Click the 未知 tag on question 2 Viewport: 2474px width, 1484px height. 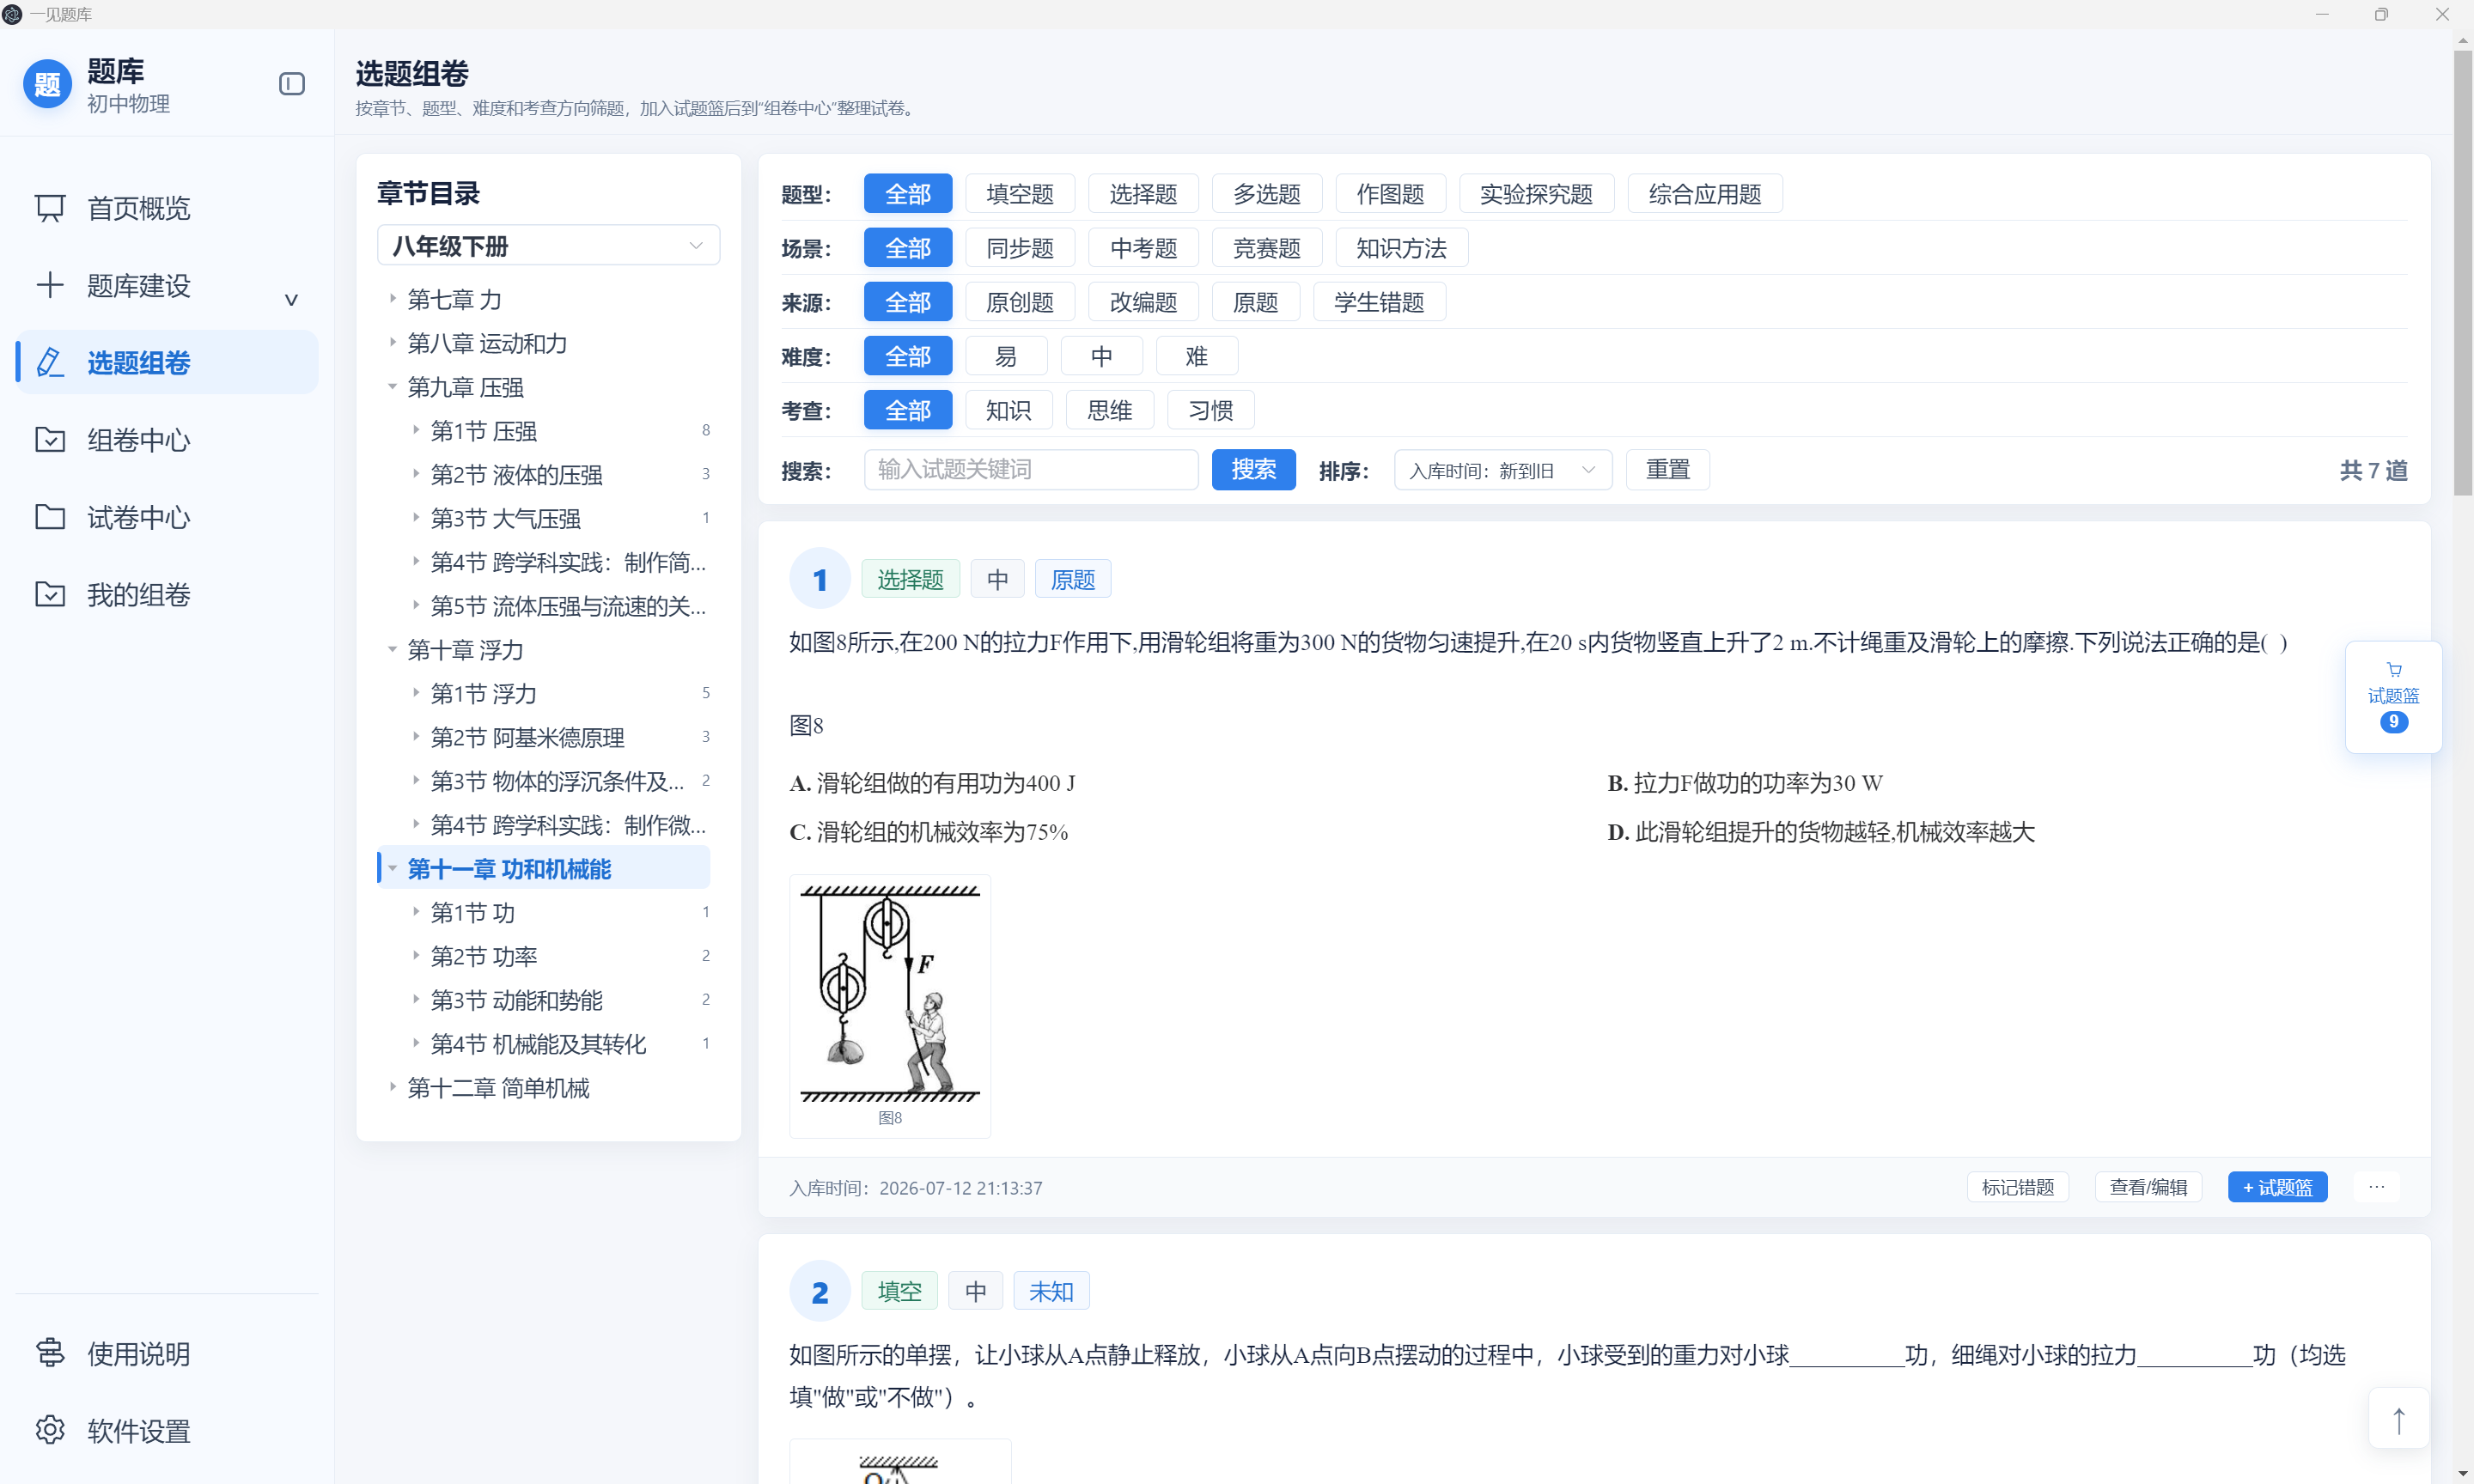coord(1051,1291)
